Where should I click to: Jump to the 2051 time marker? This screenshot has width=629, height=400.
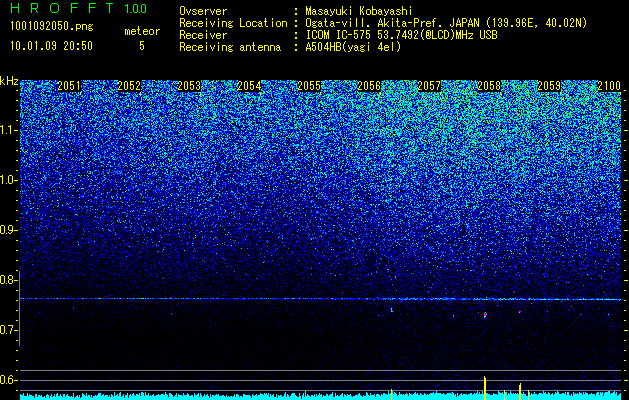69,86
